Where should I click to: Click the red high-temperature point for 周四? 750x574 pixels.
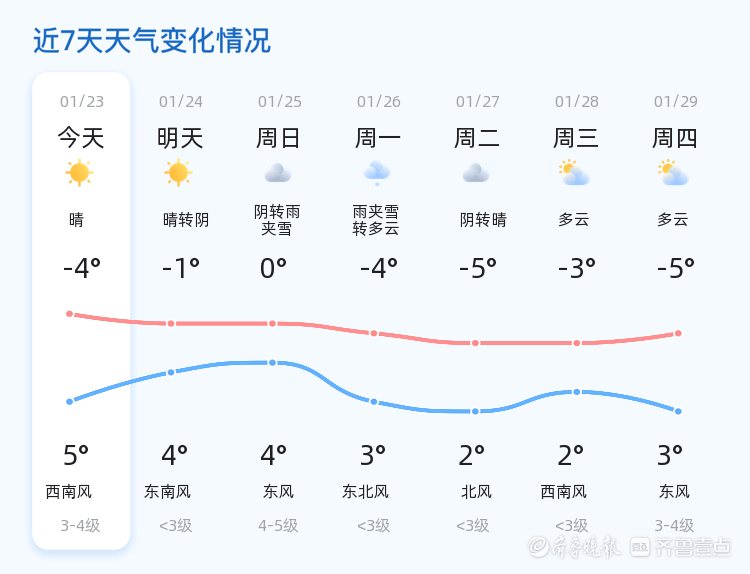[678, 333]
